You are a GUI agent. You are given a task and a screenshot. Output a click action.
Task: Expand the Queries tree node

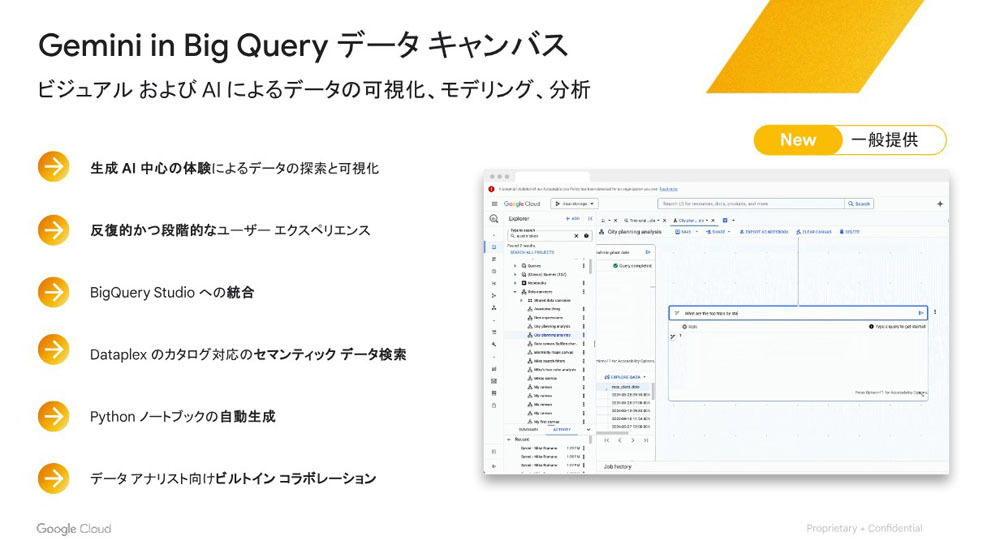(516, 266)
